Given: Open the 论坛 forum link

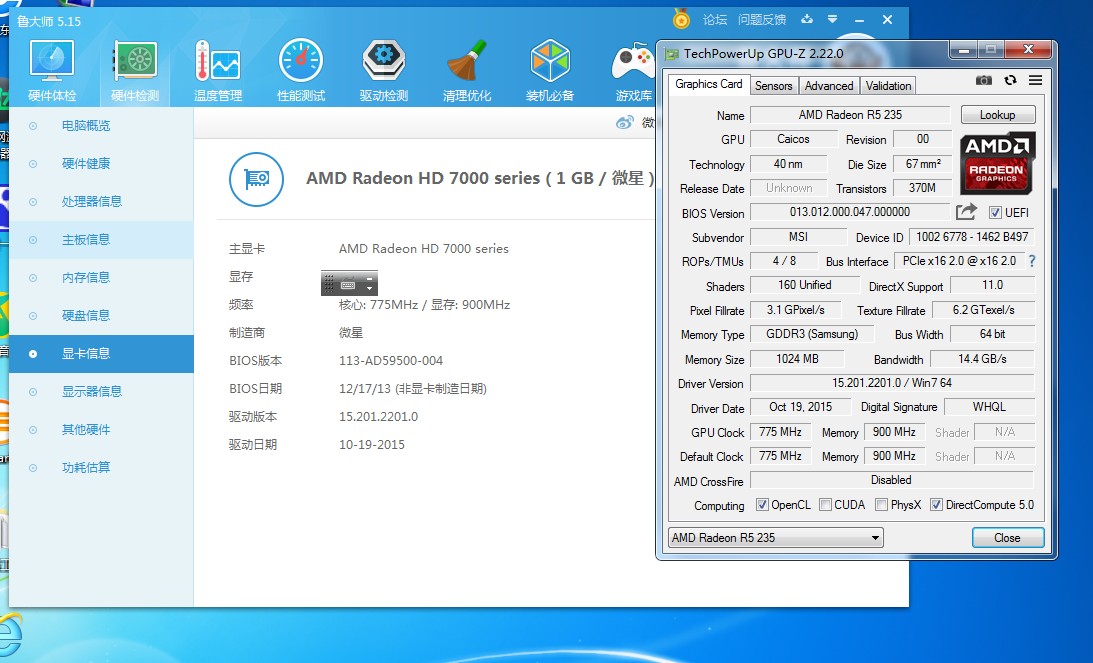Looking at the screenshot, I should coord(714,20).
